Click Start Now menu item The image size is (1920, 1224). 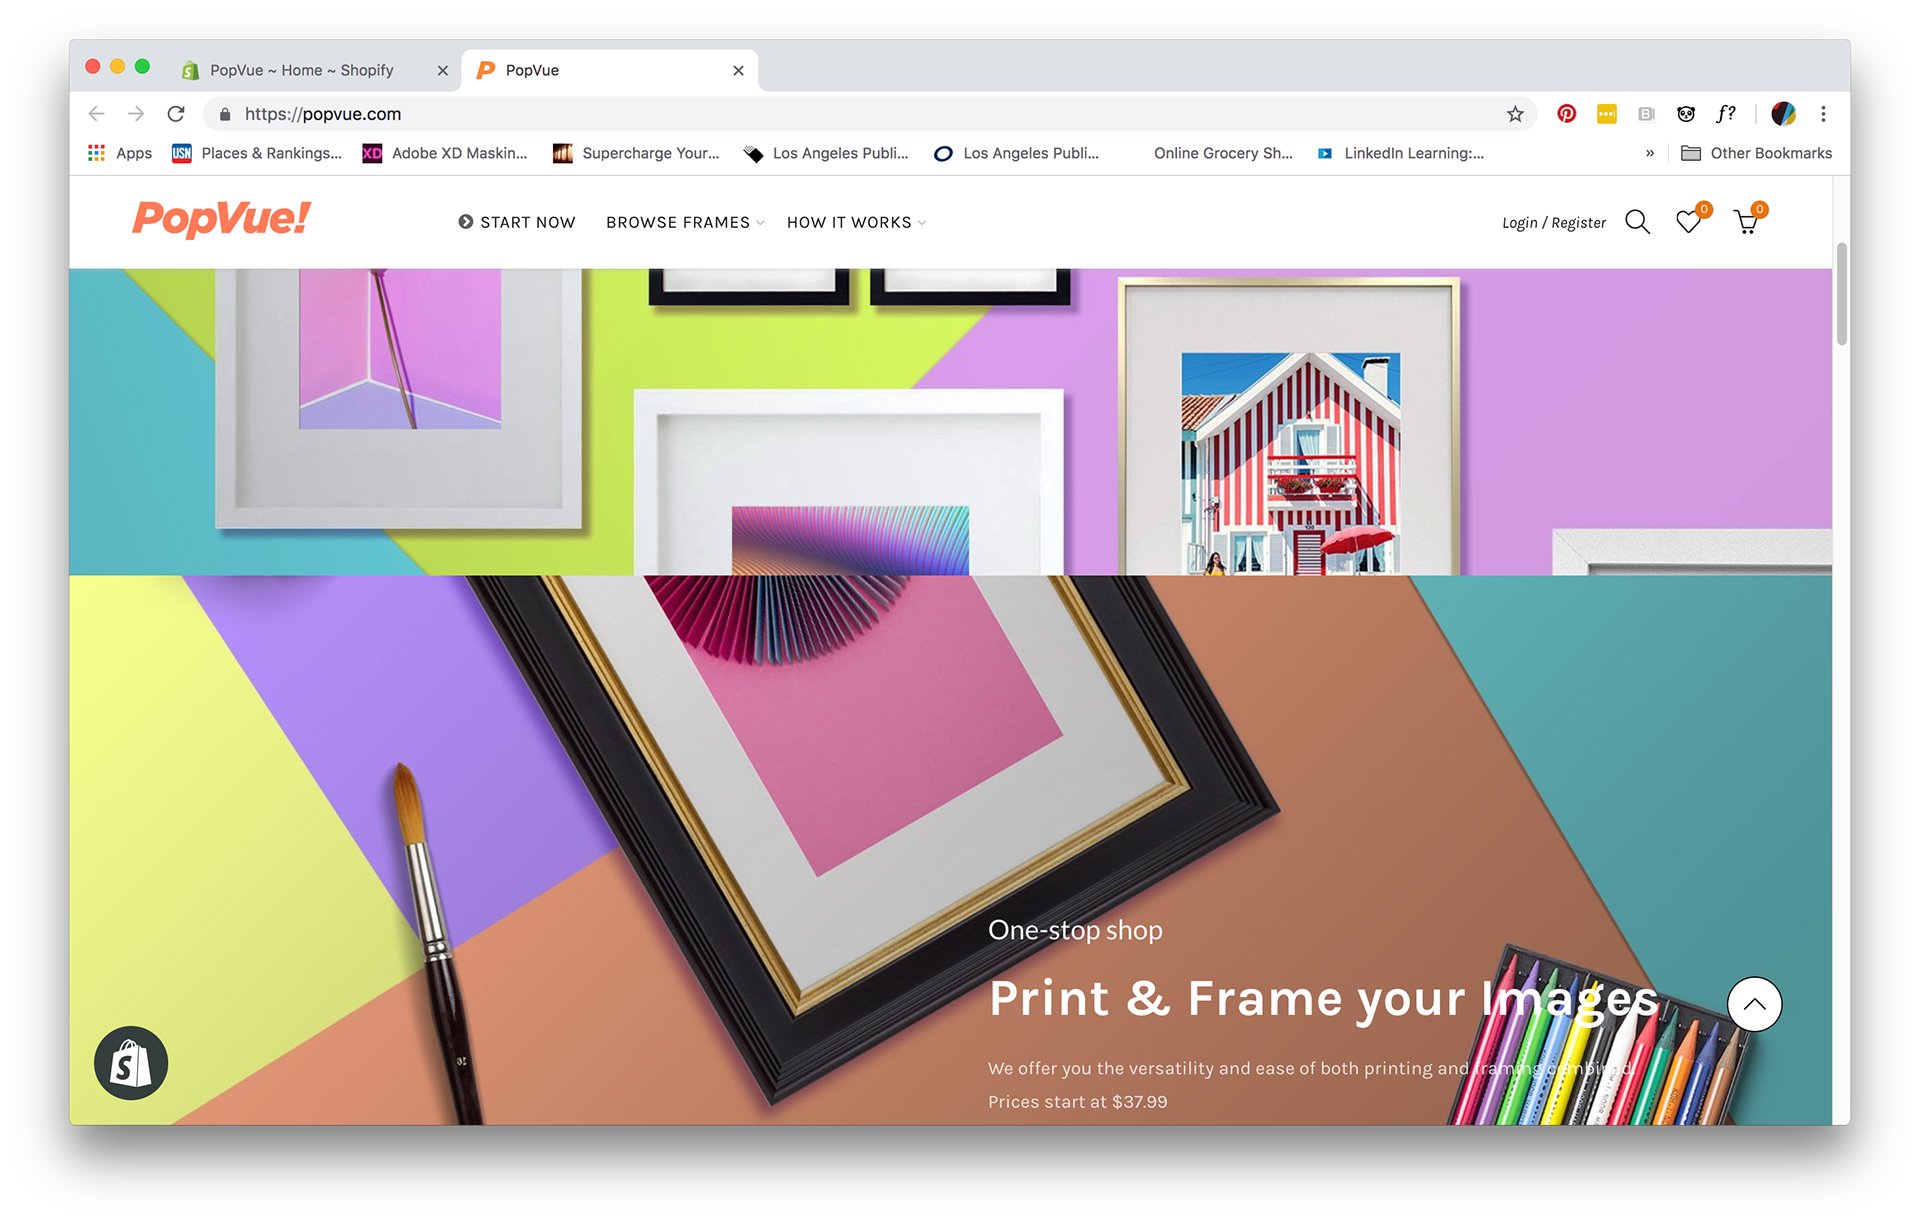click(x=517, y=222)
